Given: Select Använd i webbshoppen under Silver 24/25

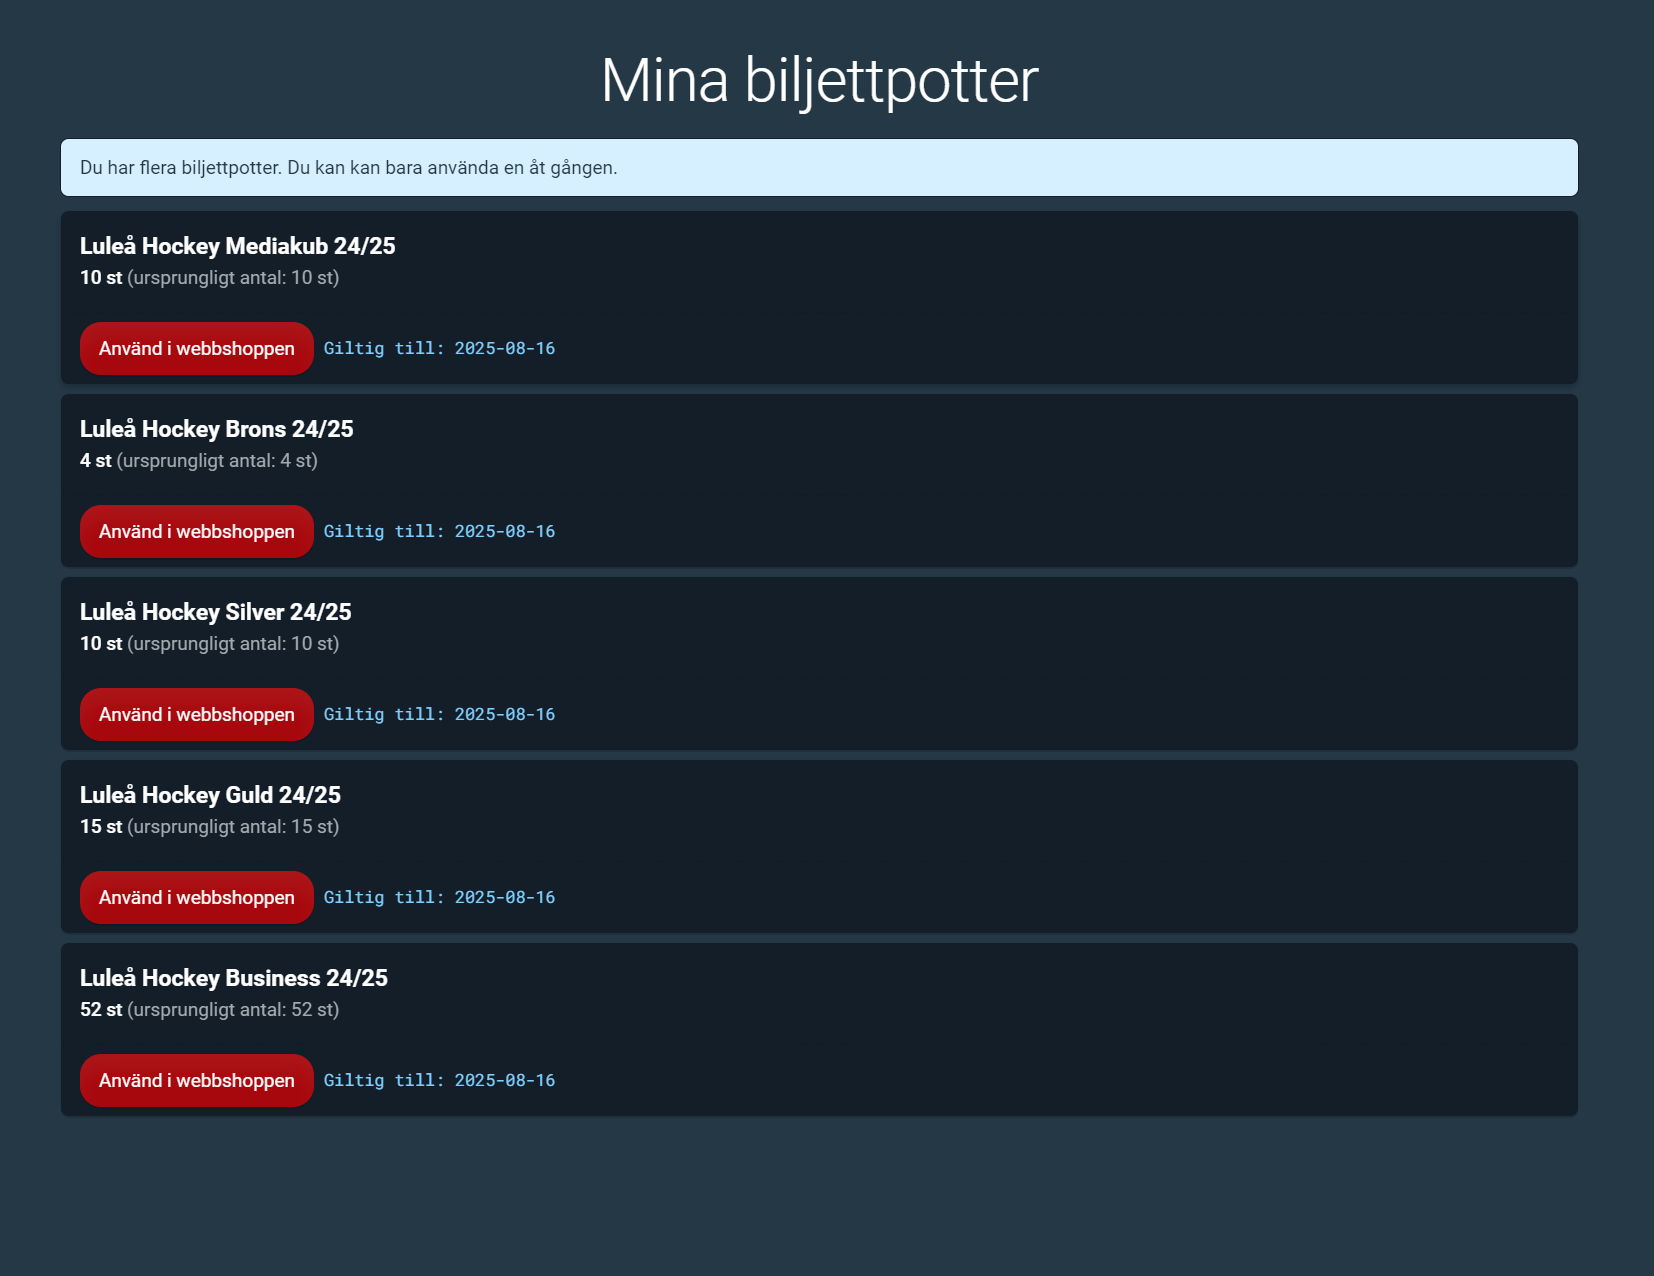Looking at the screenshot, I should (x=197, y=714).
